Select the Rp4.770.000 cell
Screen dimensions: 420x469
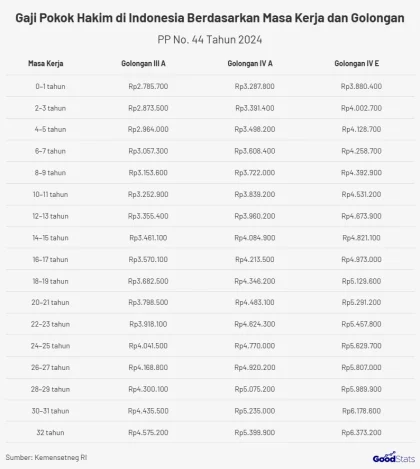pyautogui.click(x=255, y=346)
